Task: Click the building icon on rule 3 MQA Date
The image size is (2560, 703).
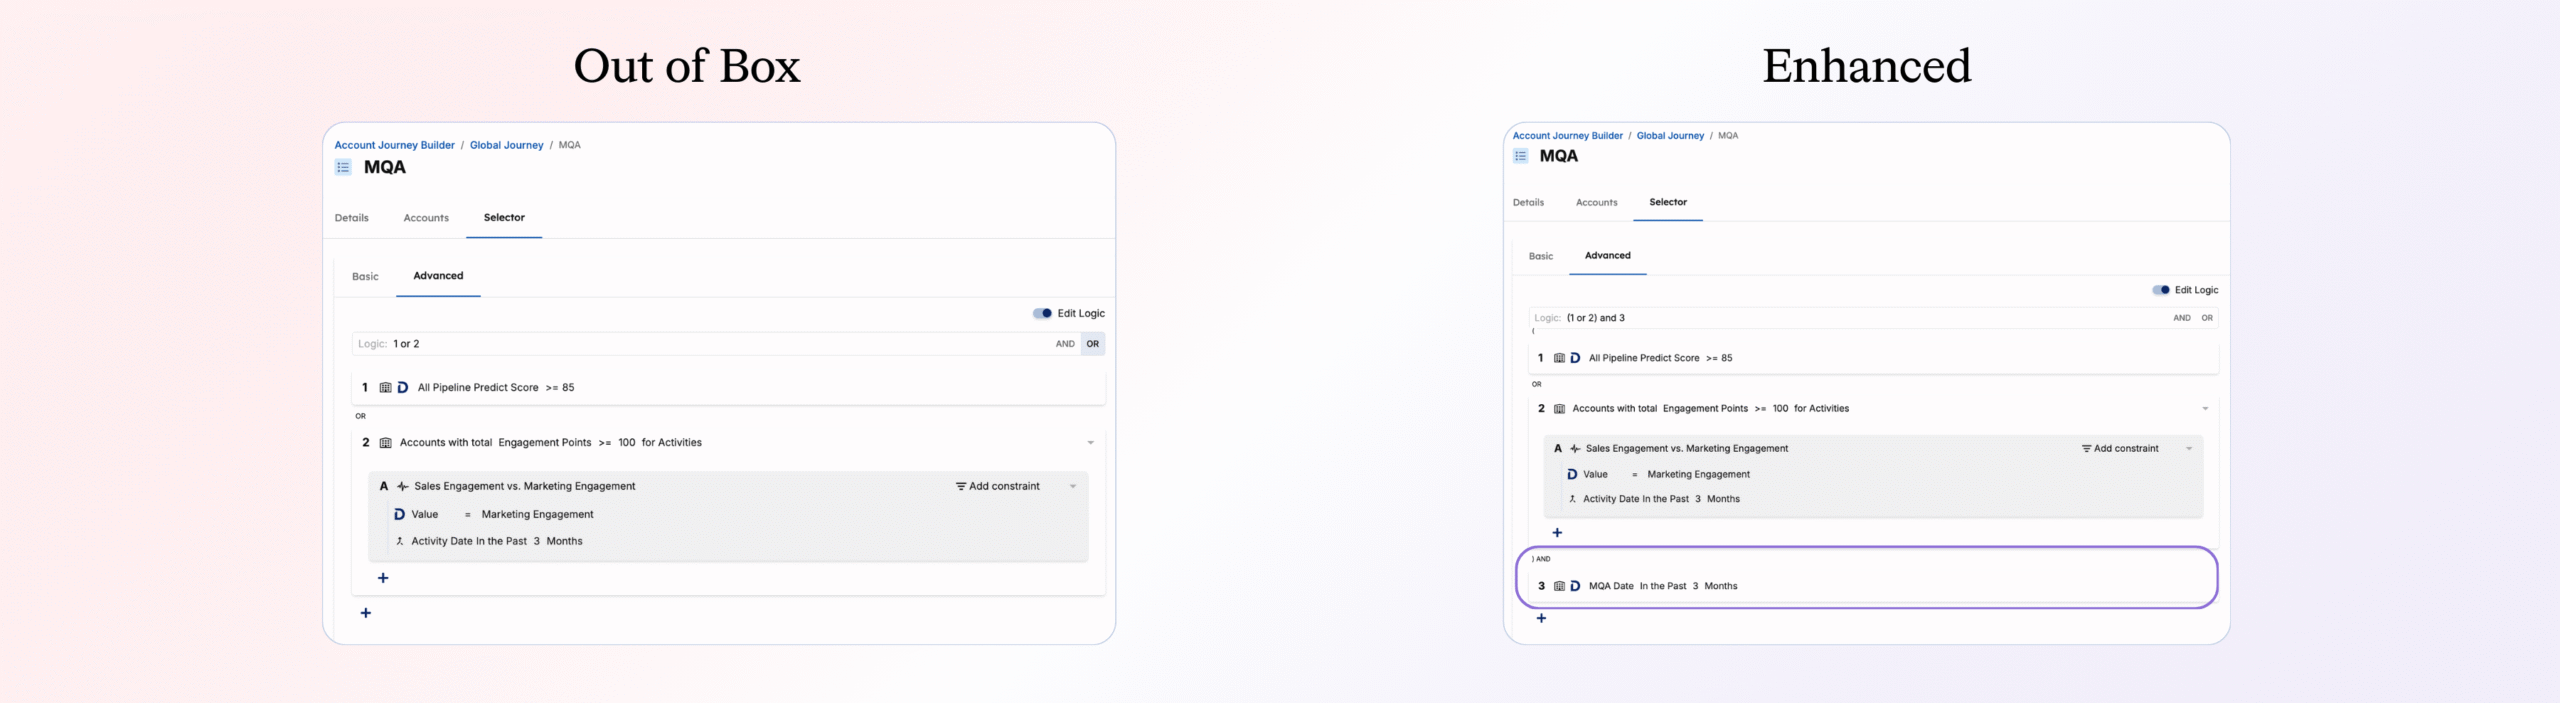Action: 1559,586
